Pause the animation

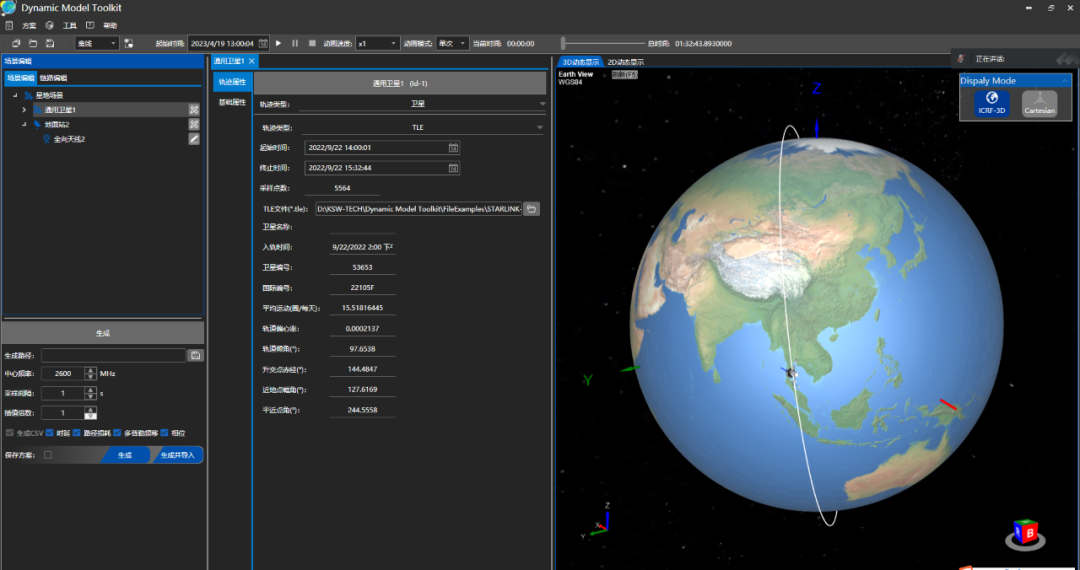295,43
